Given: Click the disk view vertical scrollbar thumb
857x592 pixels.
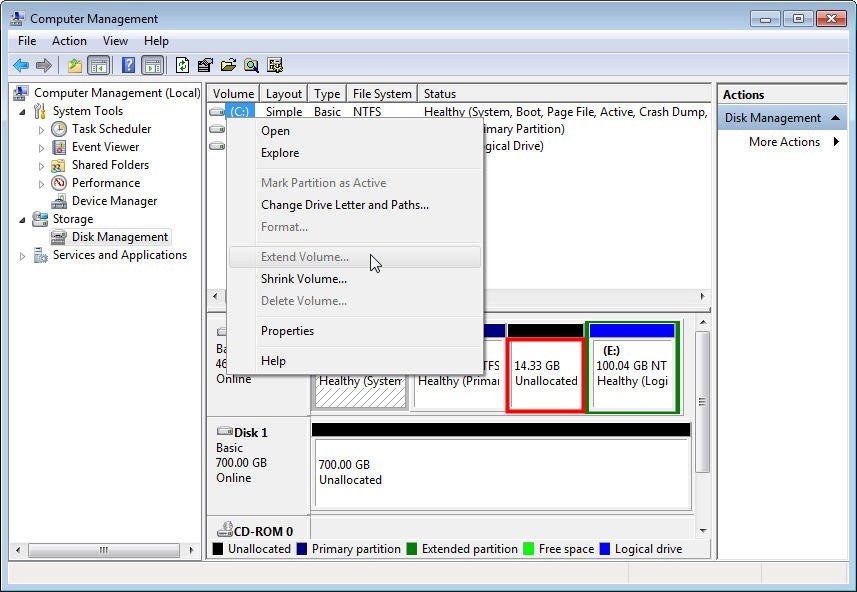Looking at the screenshot, I should pyautogui.click(x=702, y=402).
